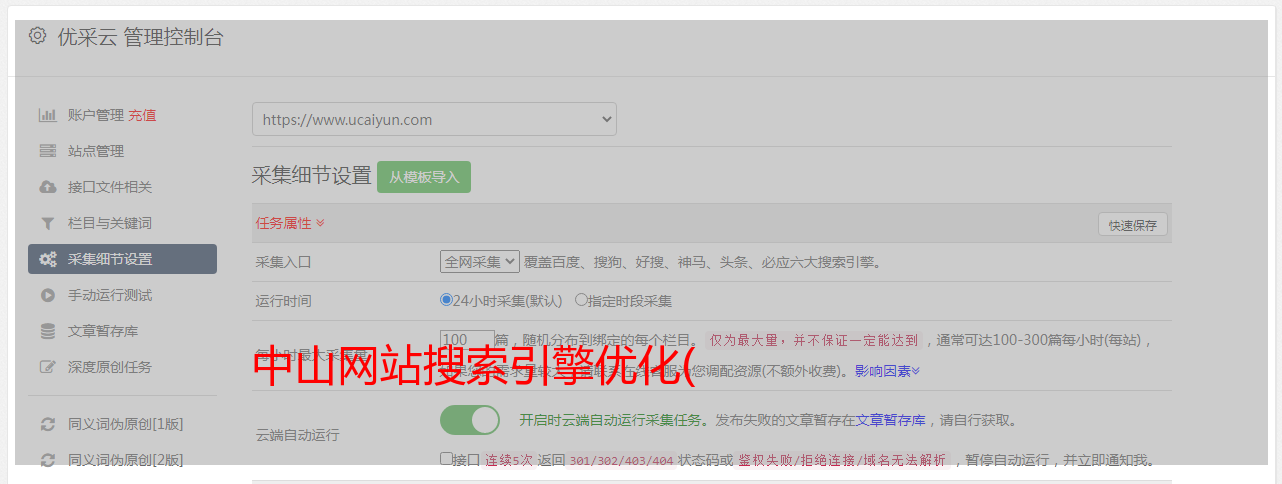1282x484 pixels.
Task: Open the site URL dropdown https://www.ucaiyun.com
Action: [x=434, y=119]
